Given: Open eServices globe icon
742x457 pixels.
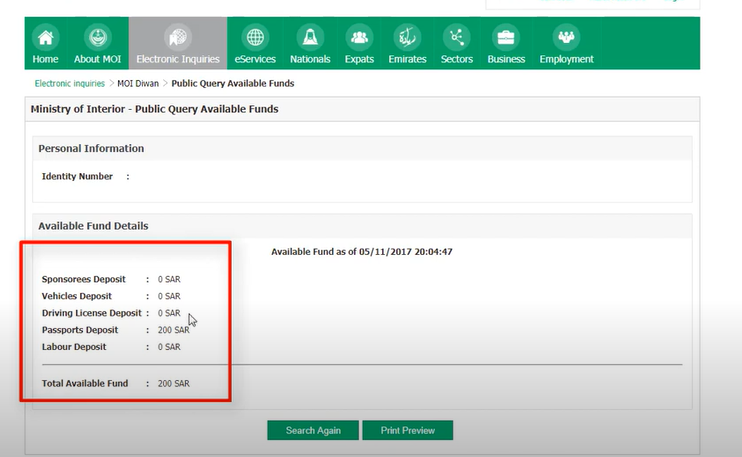Looking at the screenshot, I should pos(255,37).
